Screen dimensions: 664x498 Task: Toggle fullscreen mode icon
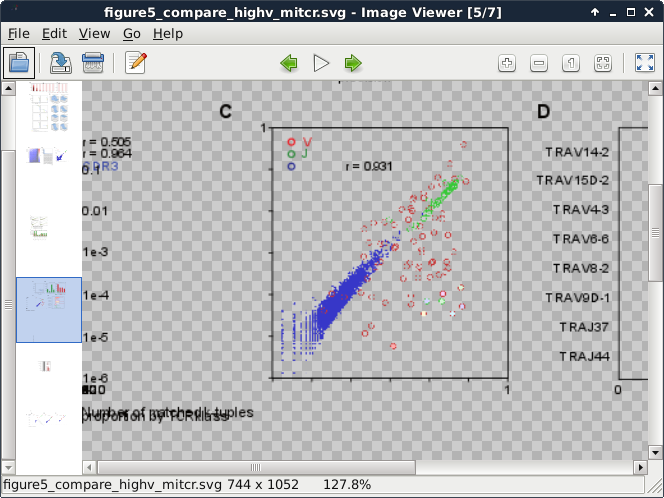tap(645, 63)
